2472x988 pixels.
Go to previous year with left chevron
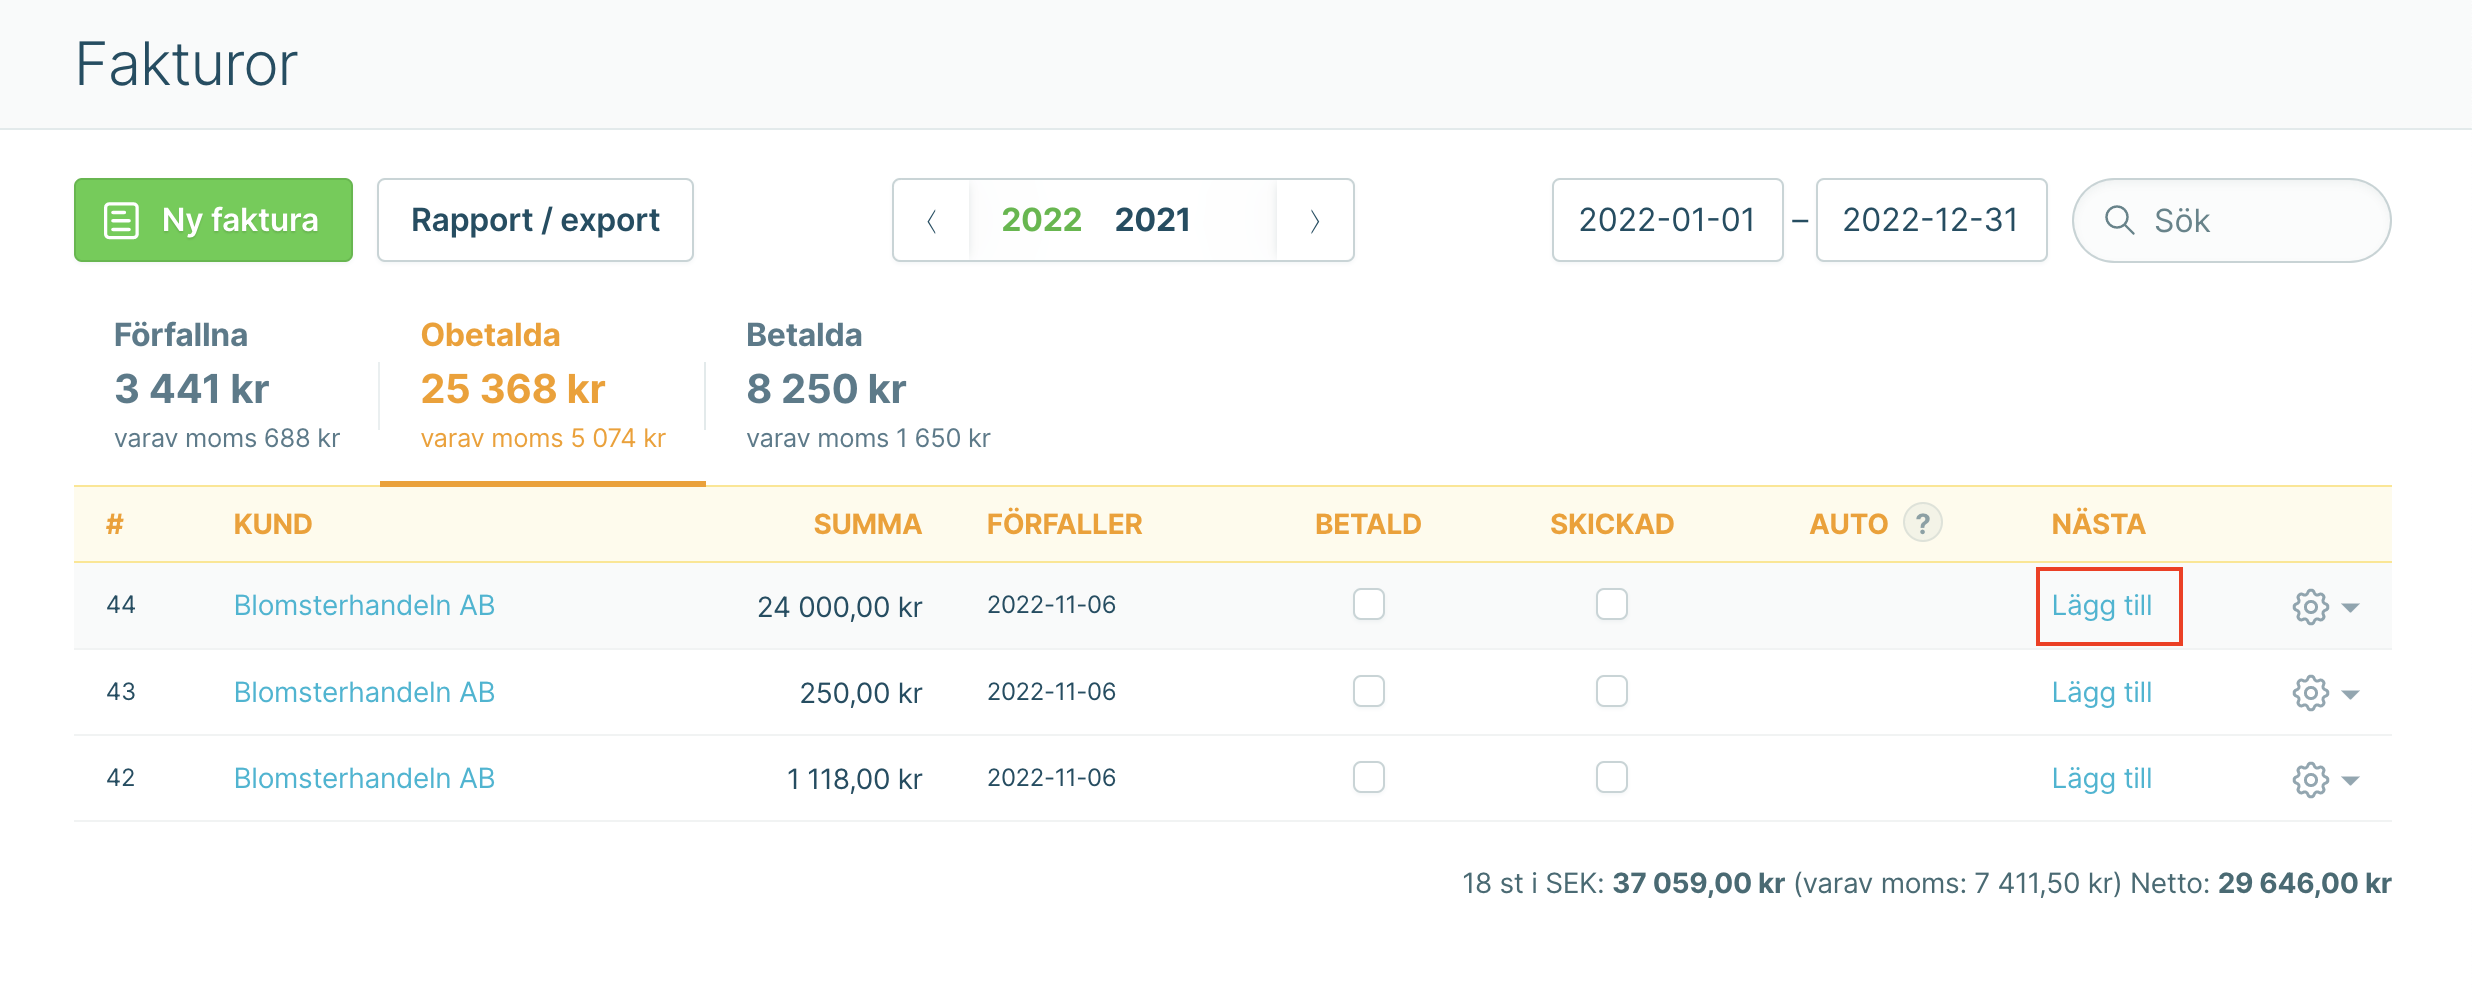[932, 221]
